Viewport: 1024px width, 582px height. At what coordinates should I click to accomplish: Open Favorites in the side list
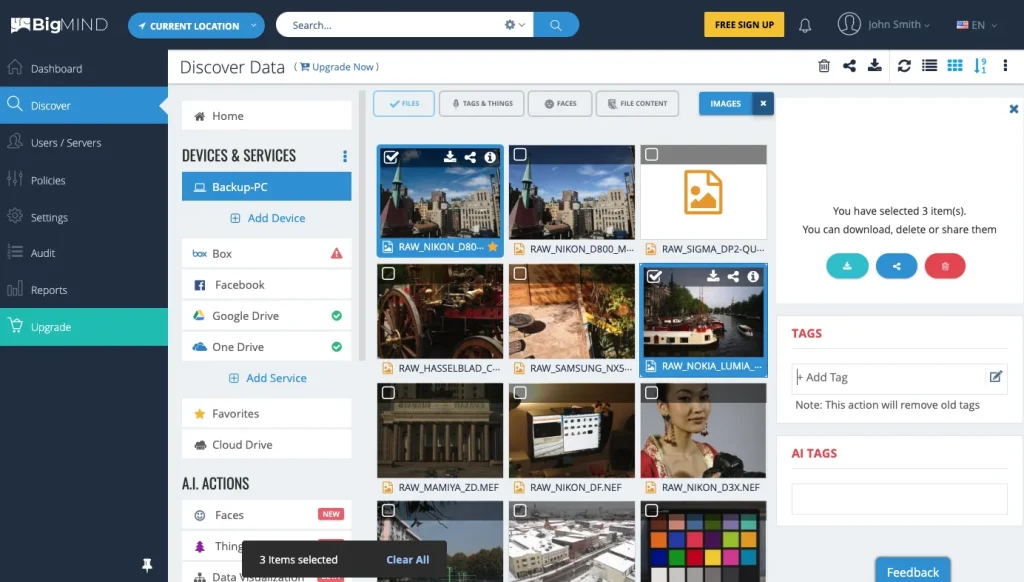pyautogui.click(x=266, y=414)
